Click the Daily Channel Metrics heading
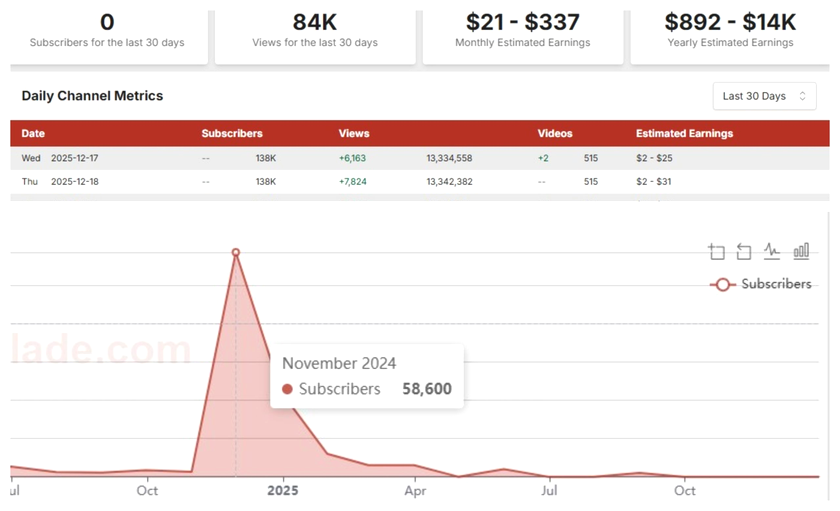Screen dimensions: 840x511 pyautogui.click(x=92, y=96)
